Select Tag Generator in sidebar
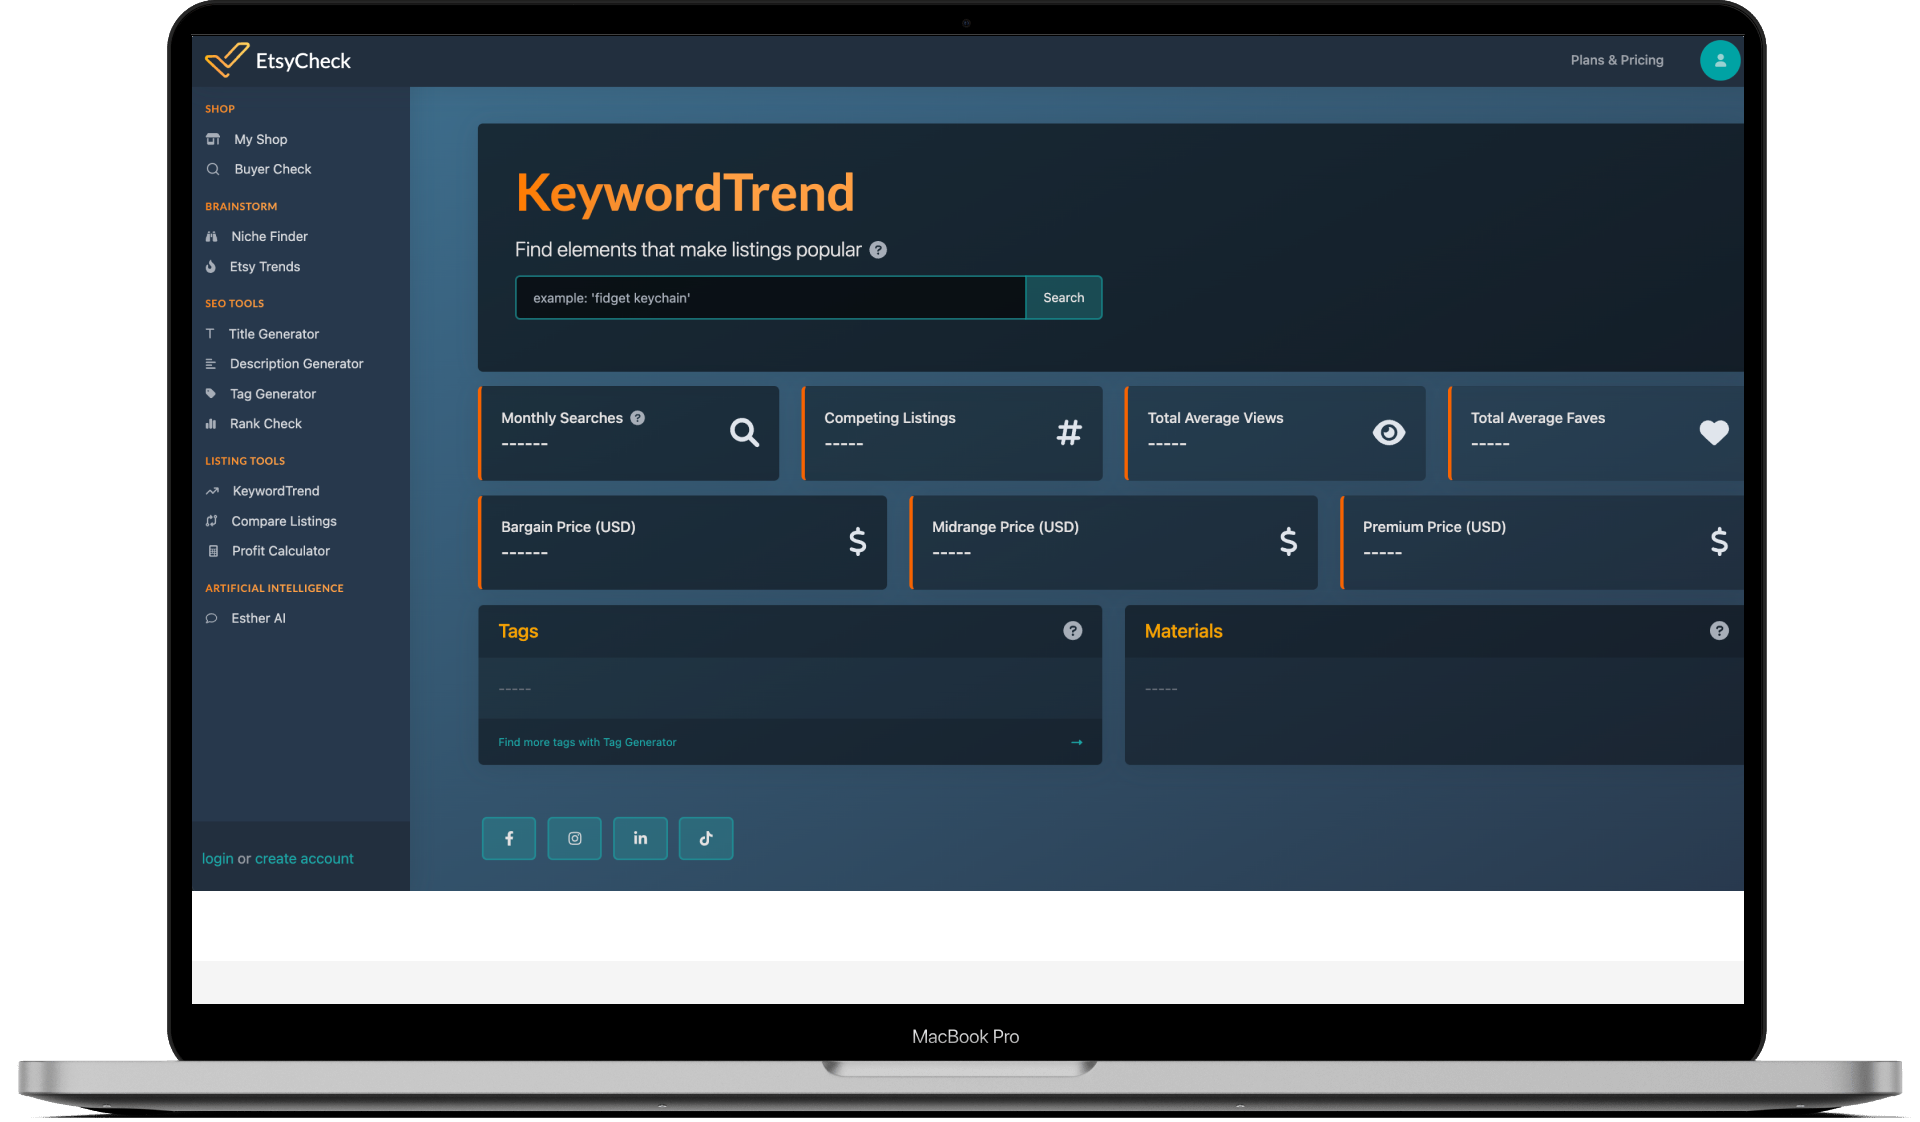This screenshot has height=1122, width=1920. tap(273, 394)
